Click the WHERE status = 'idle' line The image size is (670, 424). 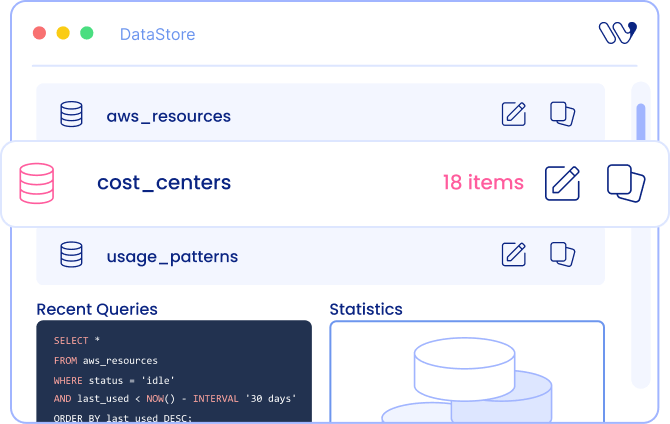(x=114, y=380)
